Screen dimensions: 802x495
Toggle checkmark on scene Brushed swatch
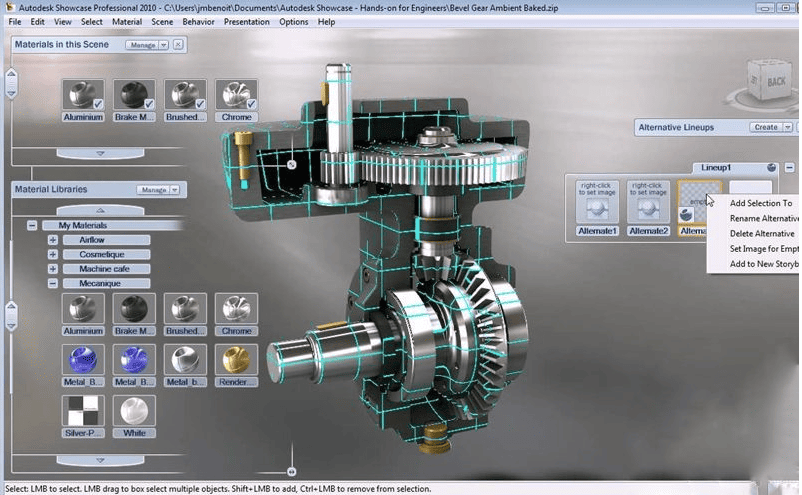(200, 104)
